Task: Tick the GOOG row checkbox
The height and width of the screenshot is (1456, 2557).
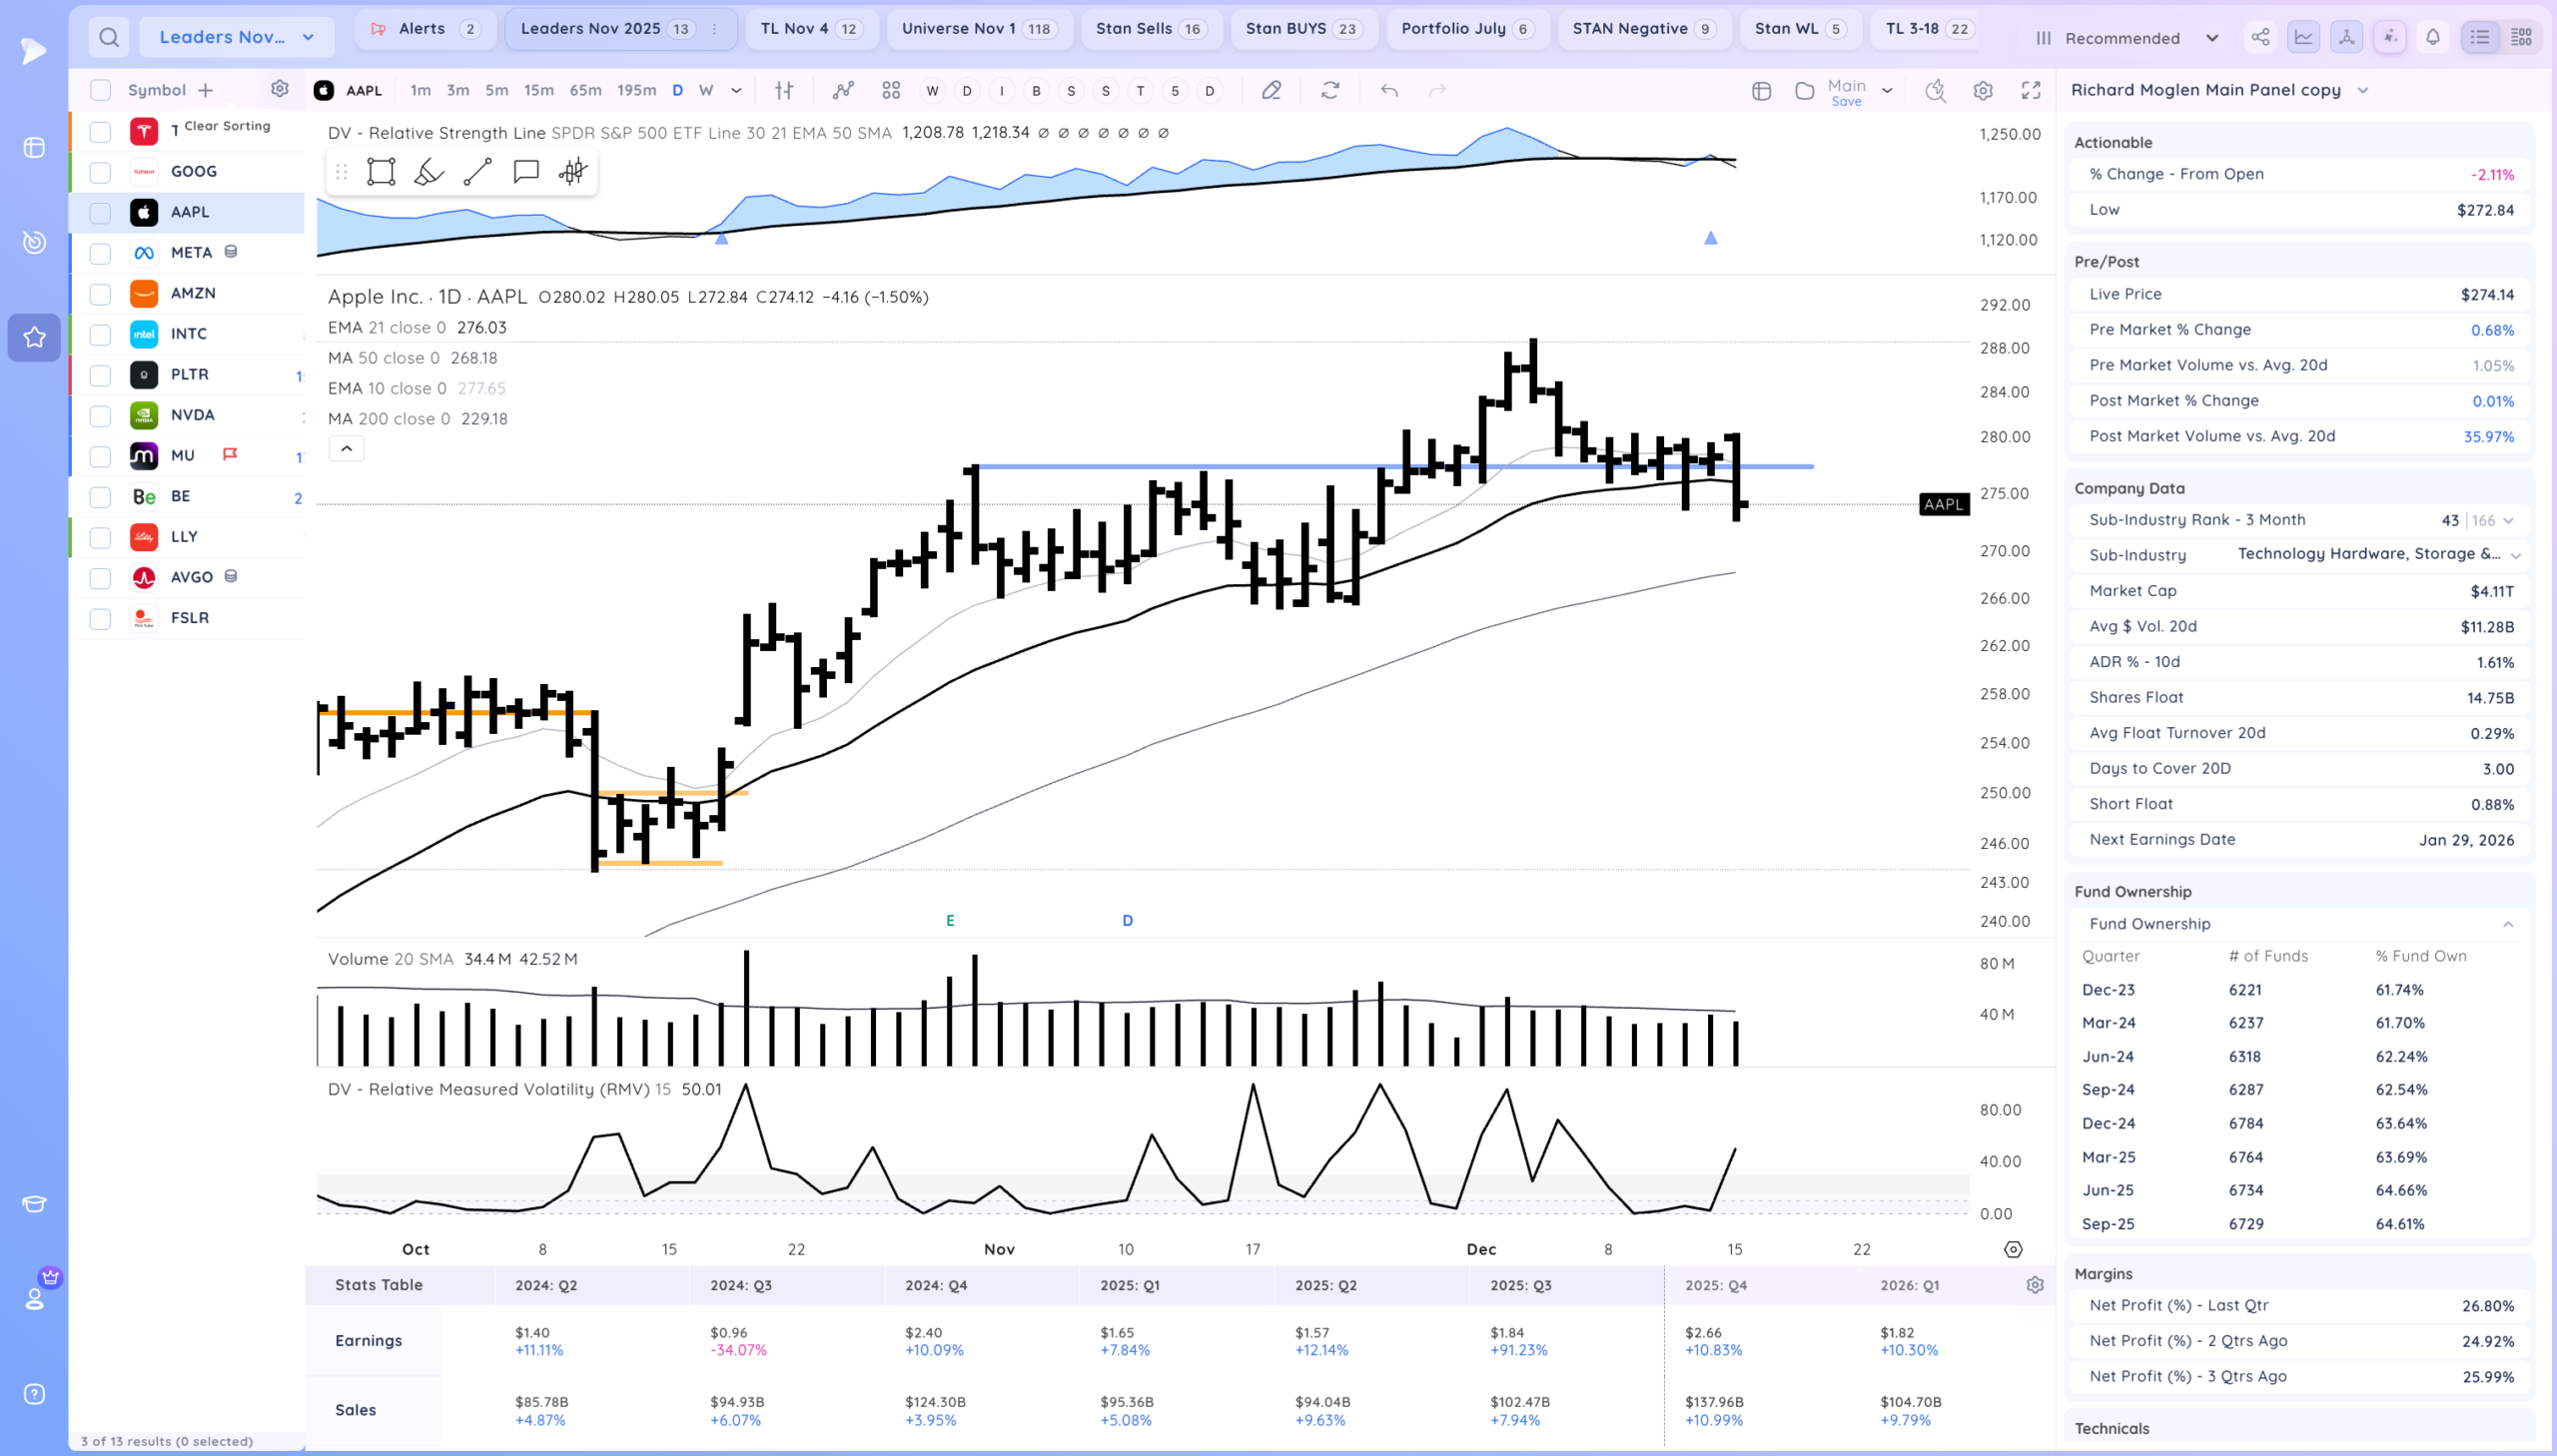Action: (x=100, y=172)
